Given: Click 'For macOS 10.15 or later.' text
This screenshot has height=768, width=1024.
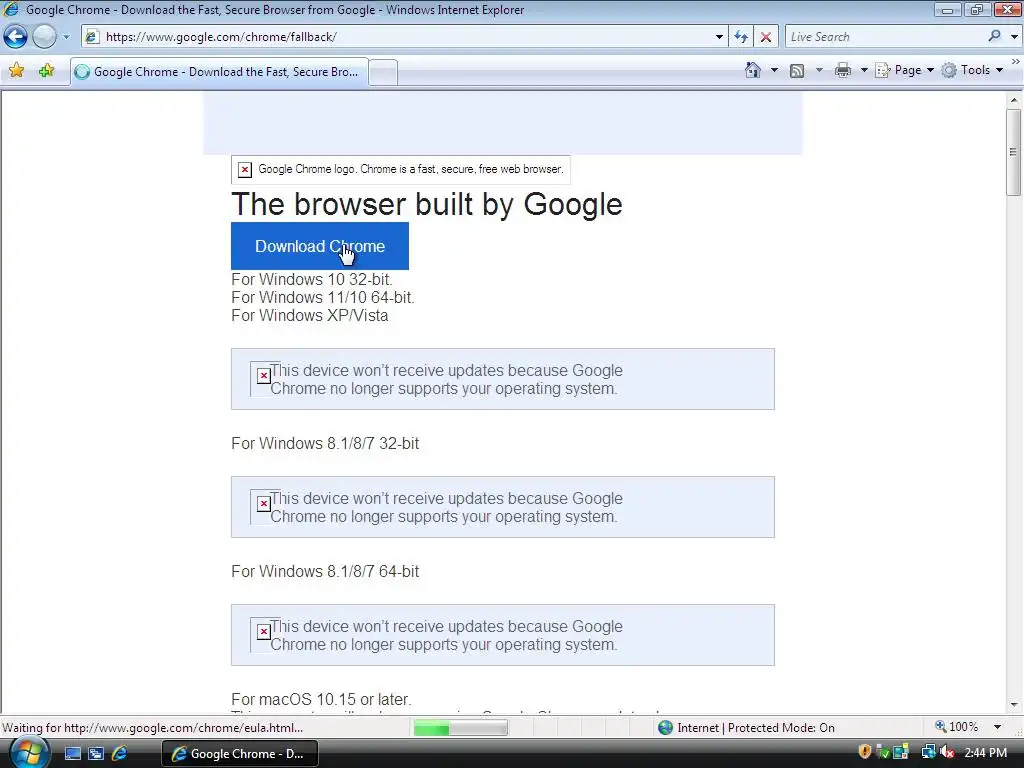Looking at the screenshot, I should click(x=321, y=699).
